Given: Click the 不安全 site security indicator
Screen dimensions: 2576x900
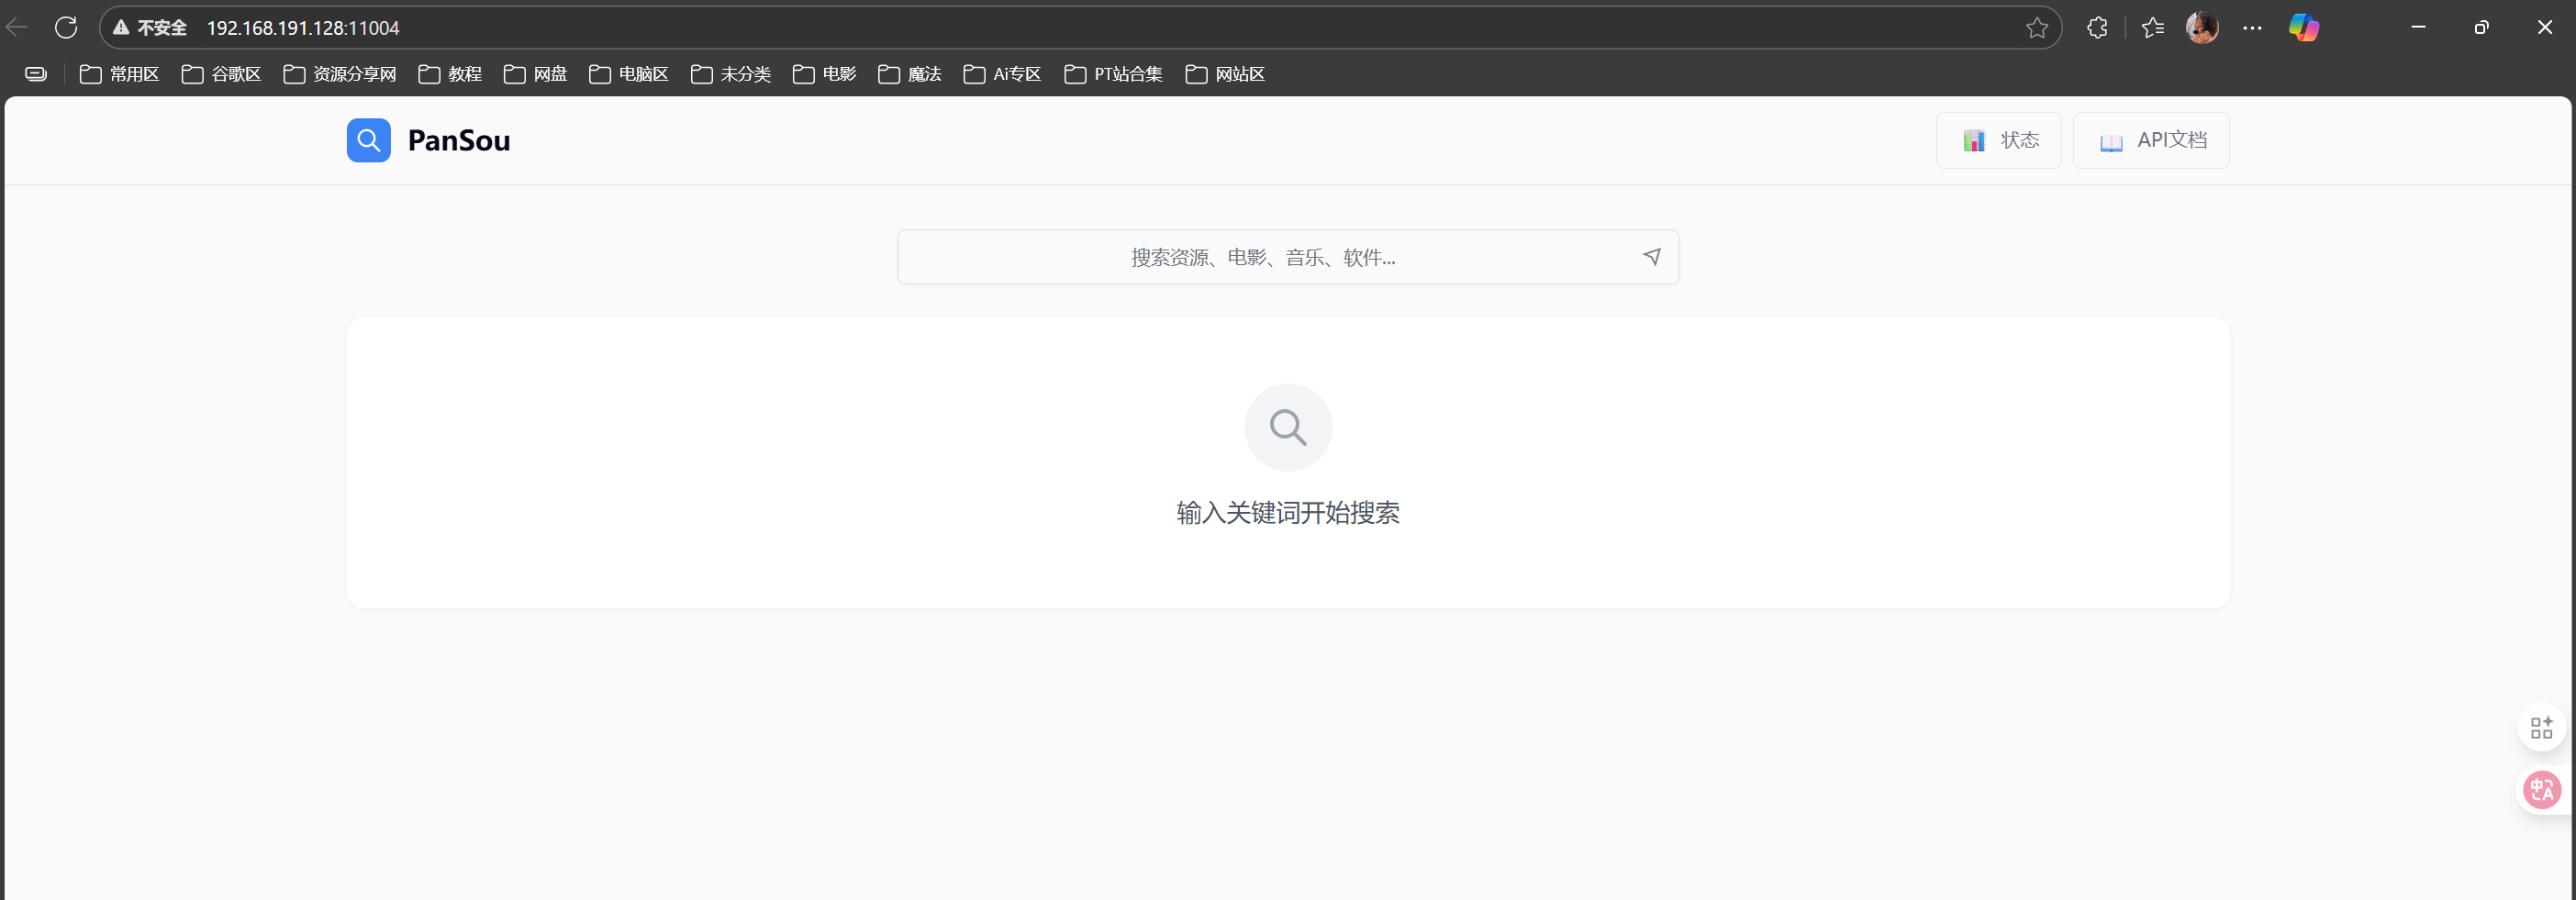Looking at the screenshot, I should [x=150, y=28].
